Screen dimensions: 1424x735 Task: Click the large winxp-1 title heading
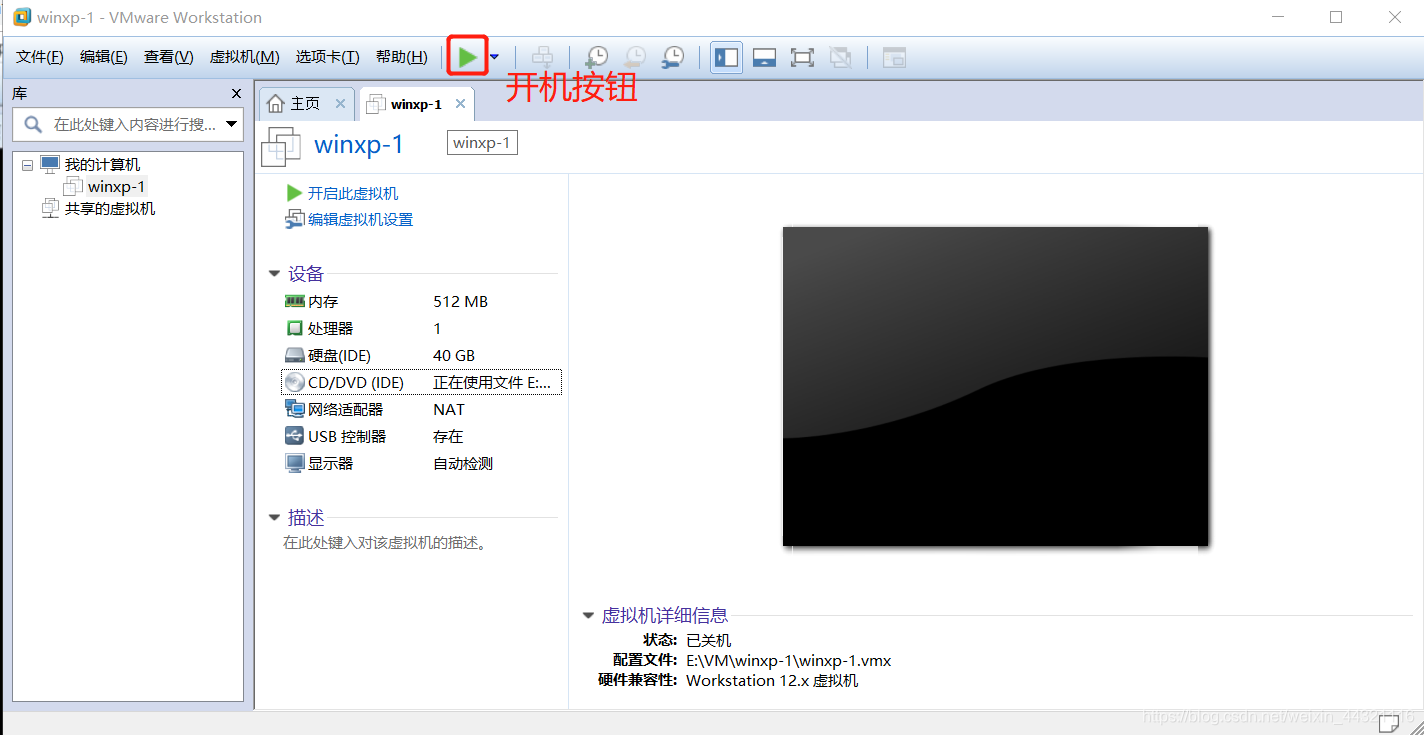coord(359,144)
